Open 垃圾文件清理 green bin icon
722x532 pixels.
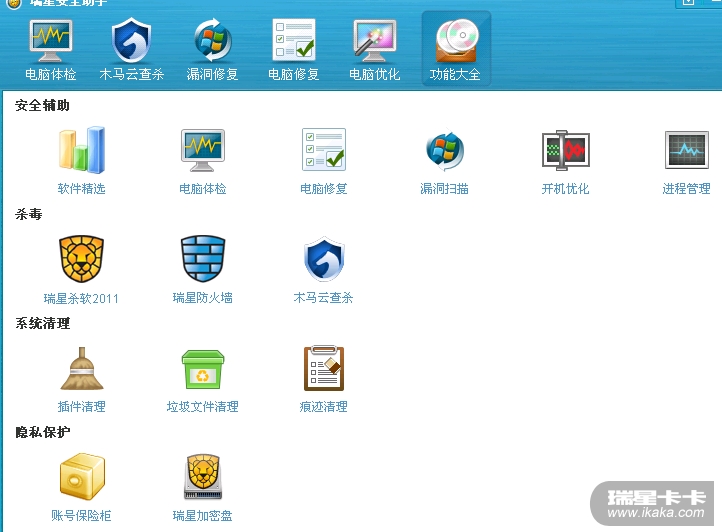203,369
